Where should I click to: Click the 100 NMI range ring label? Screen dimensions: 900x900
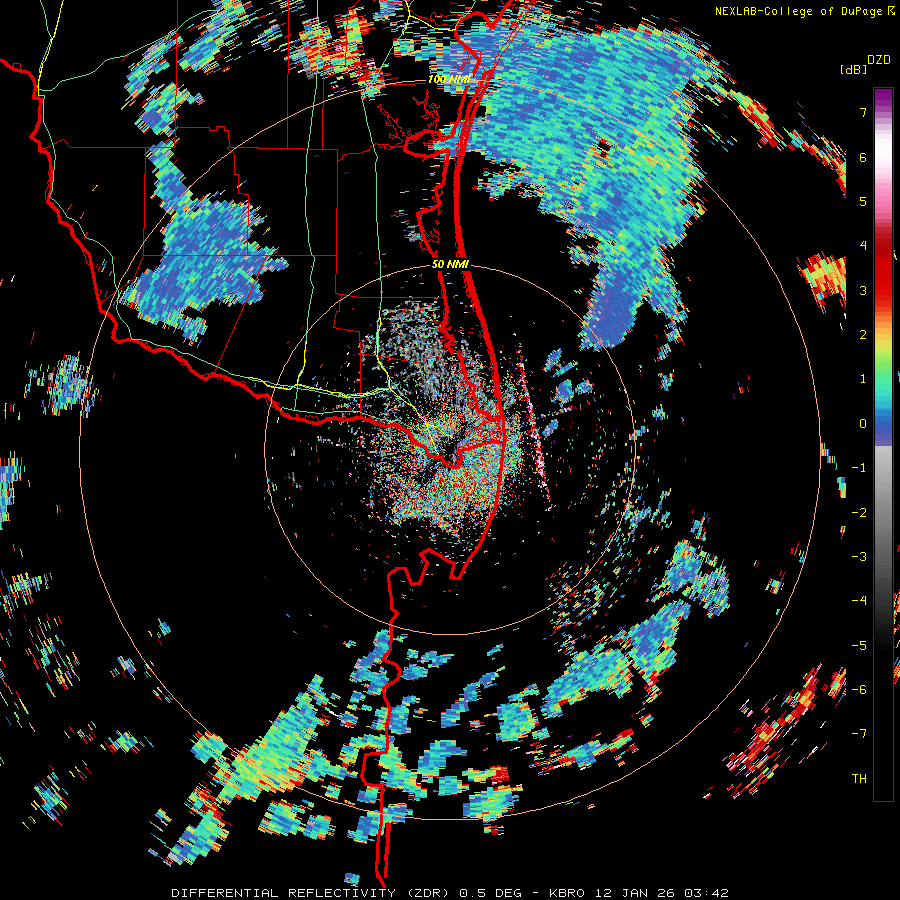(x=449, y=79)
